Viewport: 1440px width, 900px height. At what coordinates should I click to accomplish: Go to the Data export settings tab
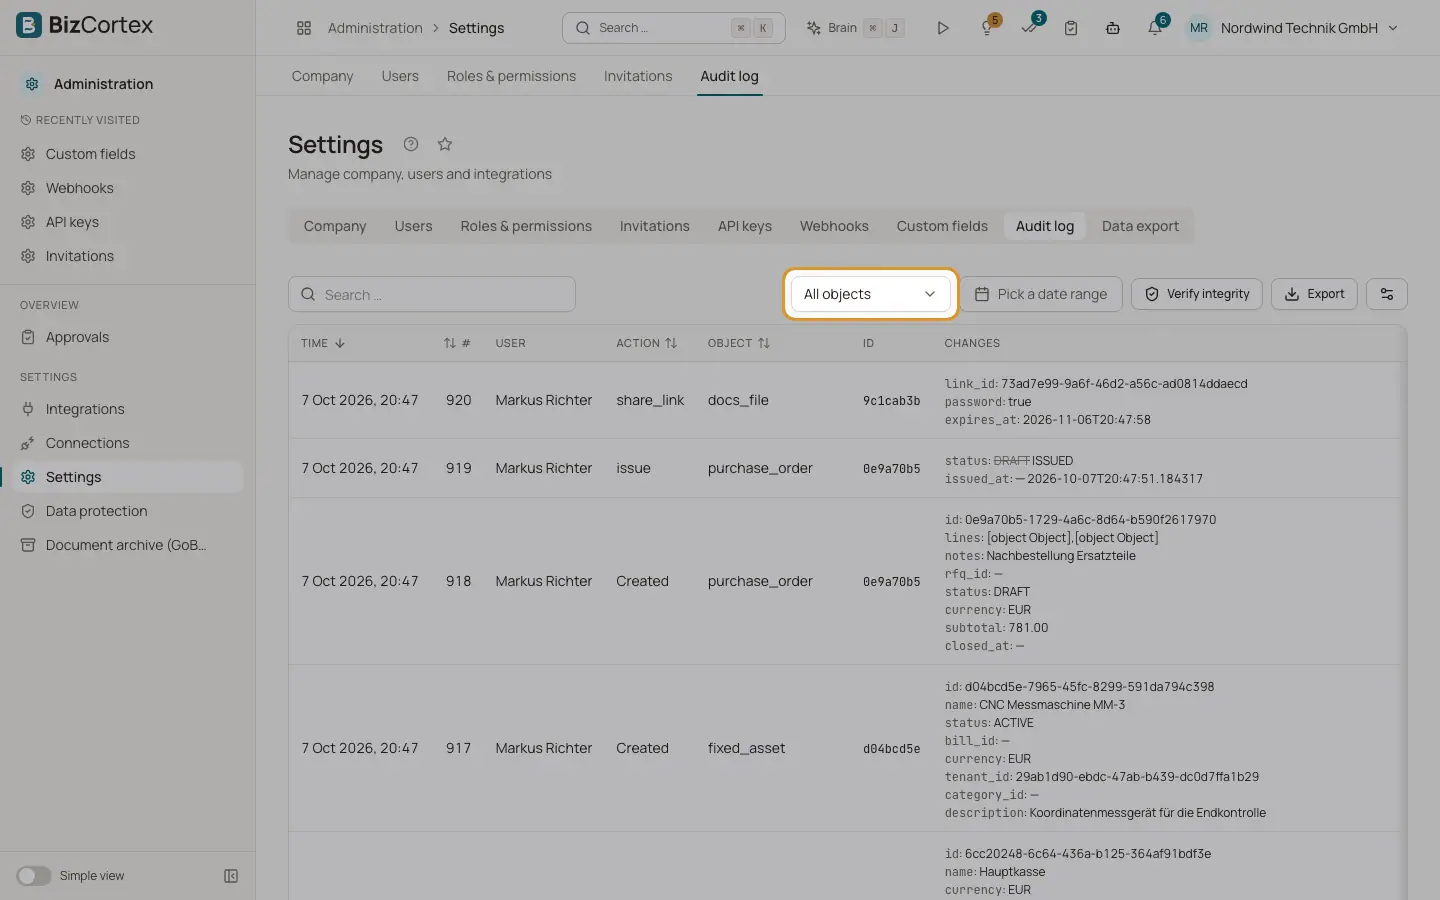point(1140,226)
